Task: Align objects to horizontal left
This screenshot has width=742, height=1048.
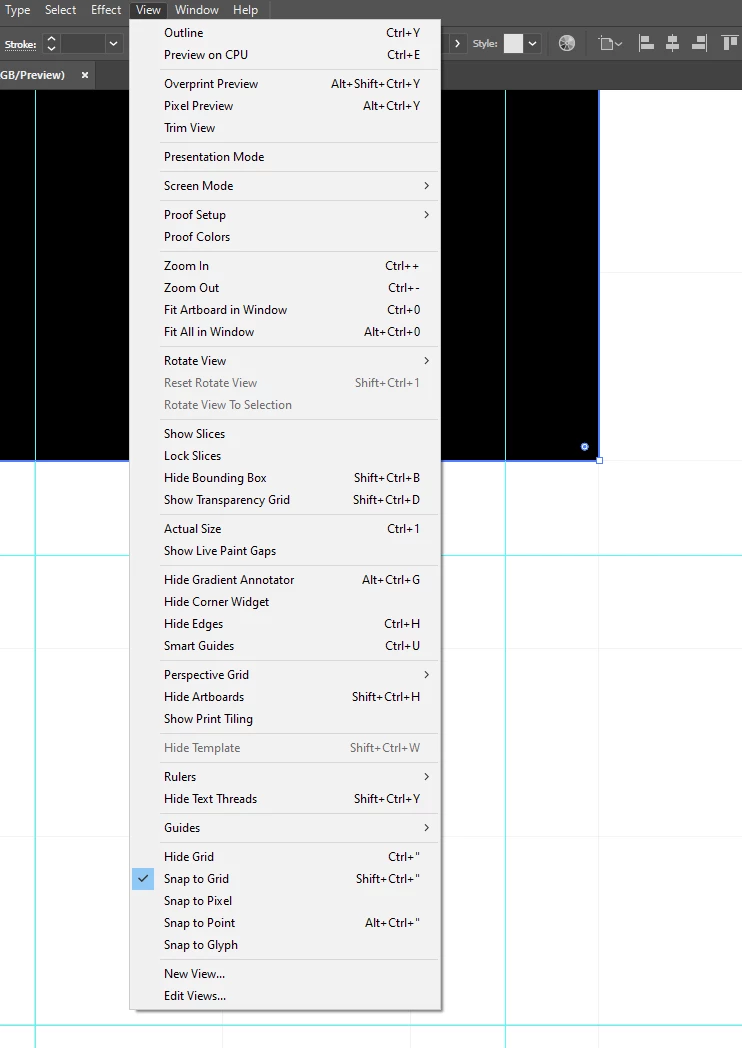Action: point(646,43)
